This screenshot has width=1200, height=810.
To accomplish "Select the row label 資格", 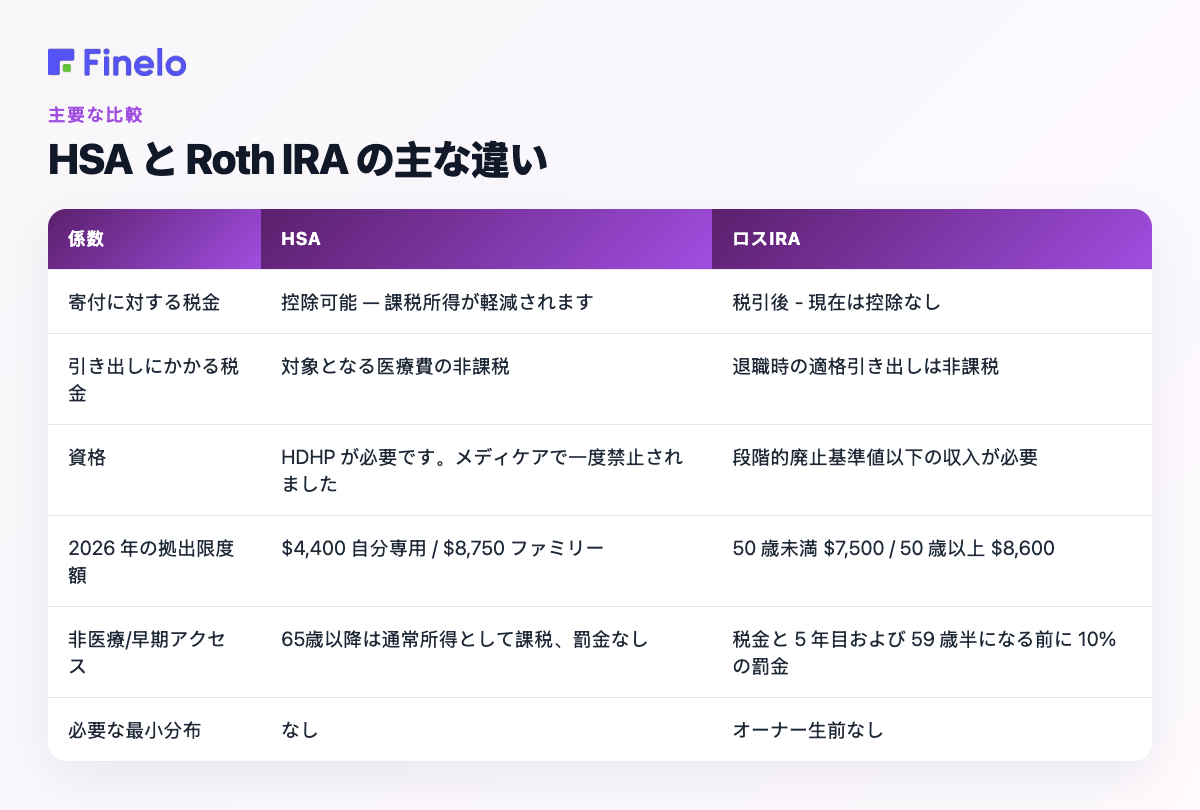I will 85,458.
